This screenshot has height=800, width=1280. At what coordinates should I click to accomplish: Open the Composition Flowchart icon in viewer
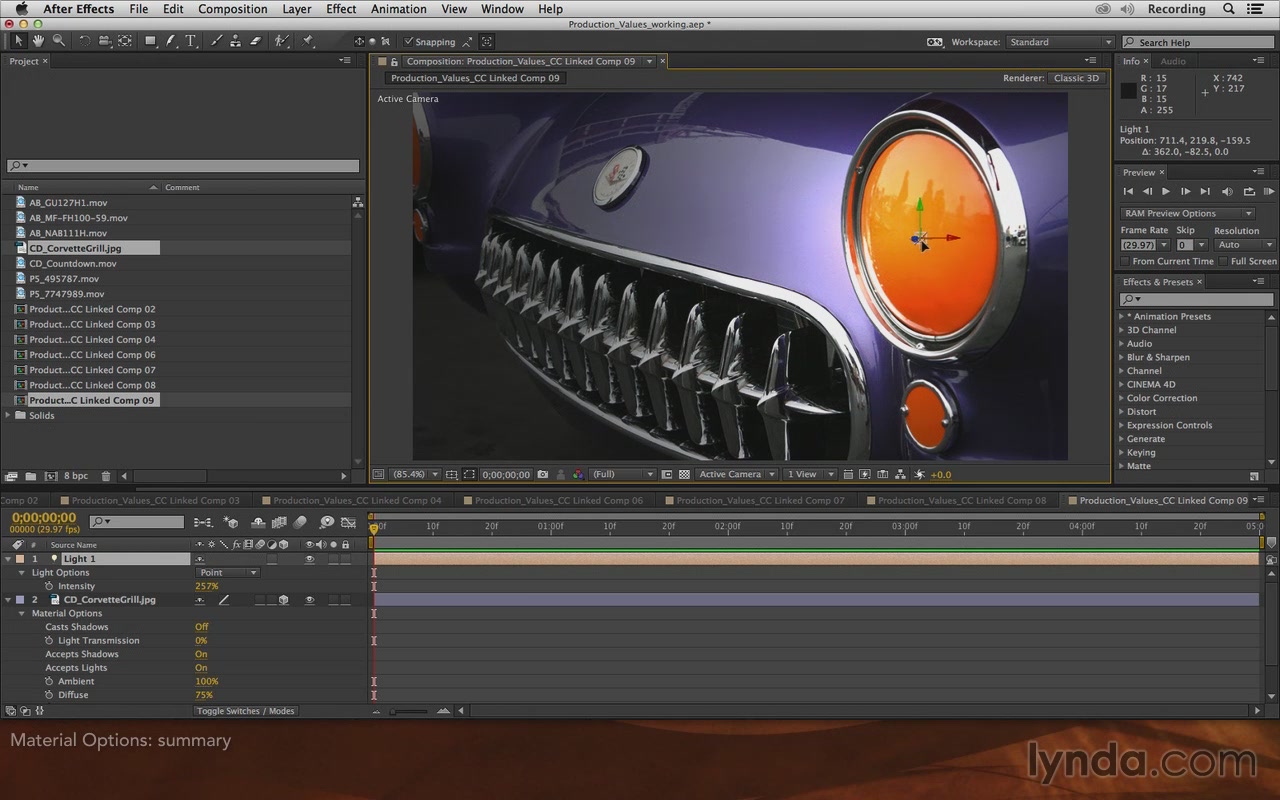899,474
